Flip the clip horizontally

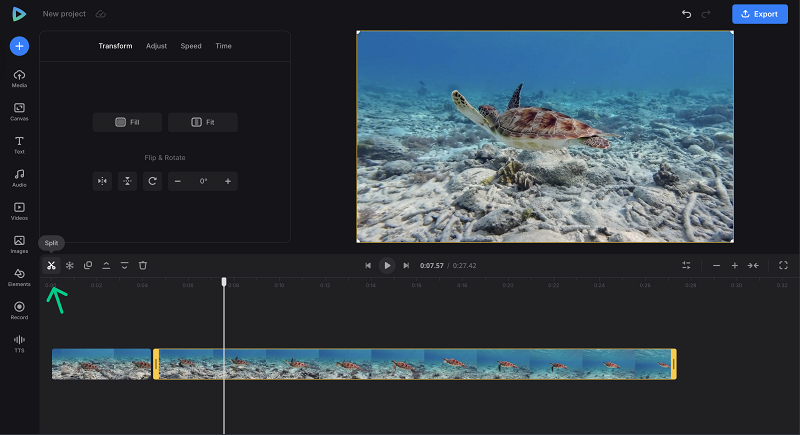[x=102, y=181]
